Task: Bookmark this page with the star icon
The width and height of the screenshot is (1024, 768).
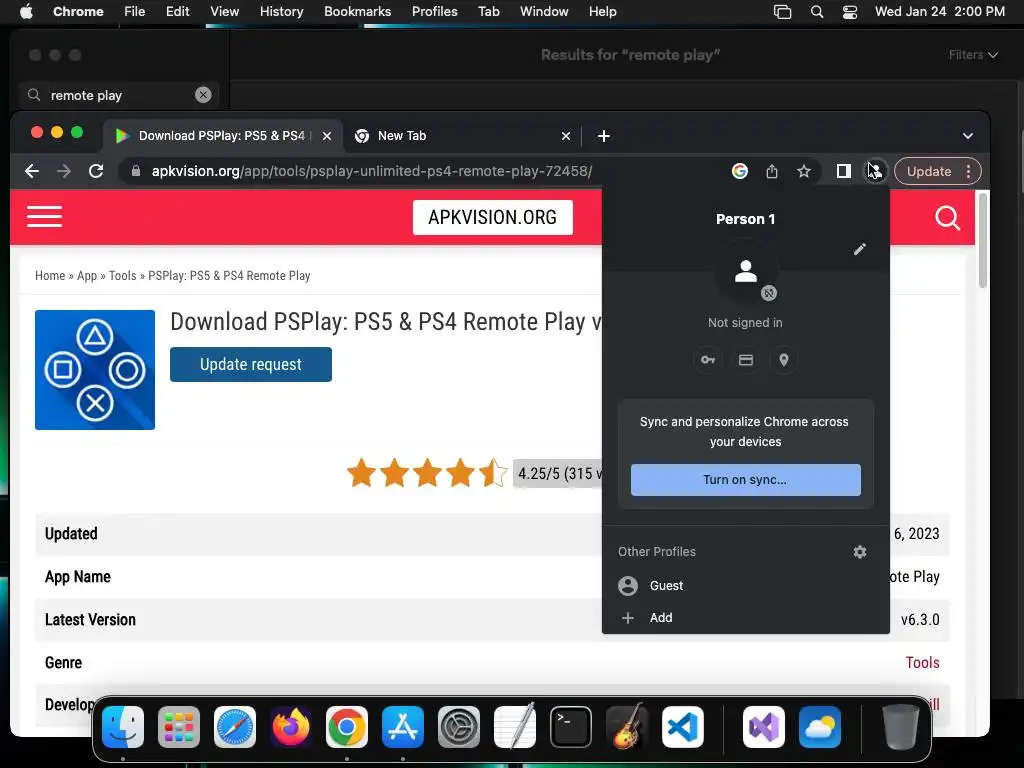Action: click(x=804, y=171)
